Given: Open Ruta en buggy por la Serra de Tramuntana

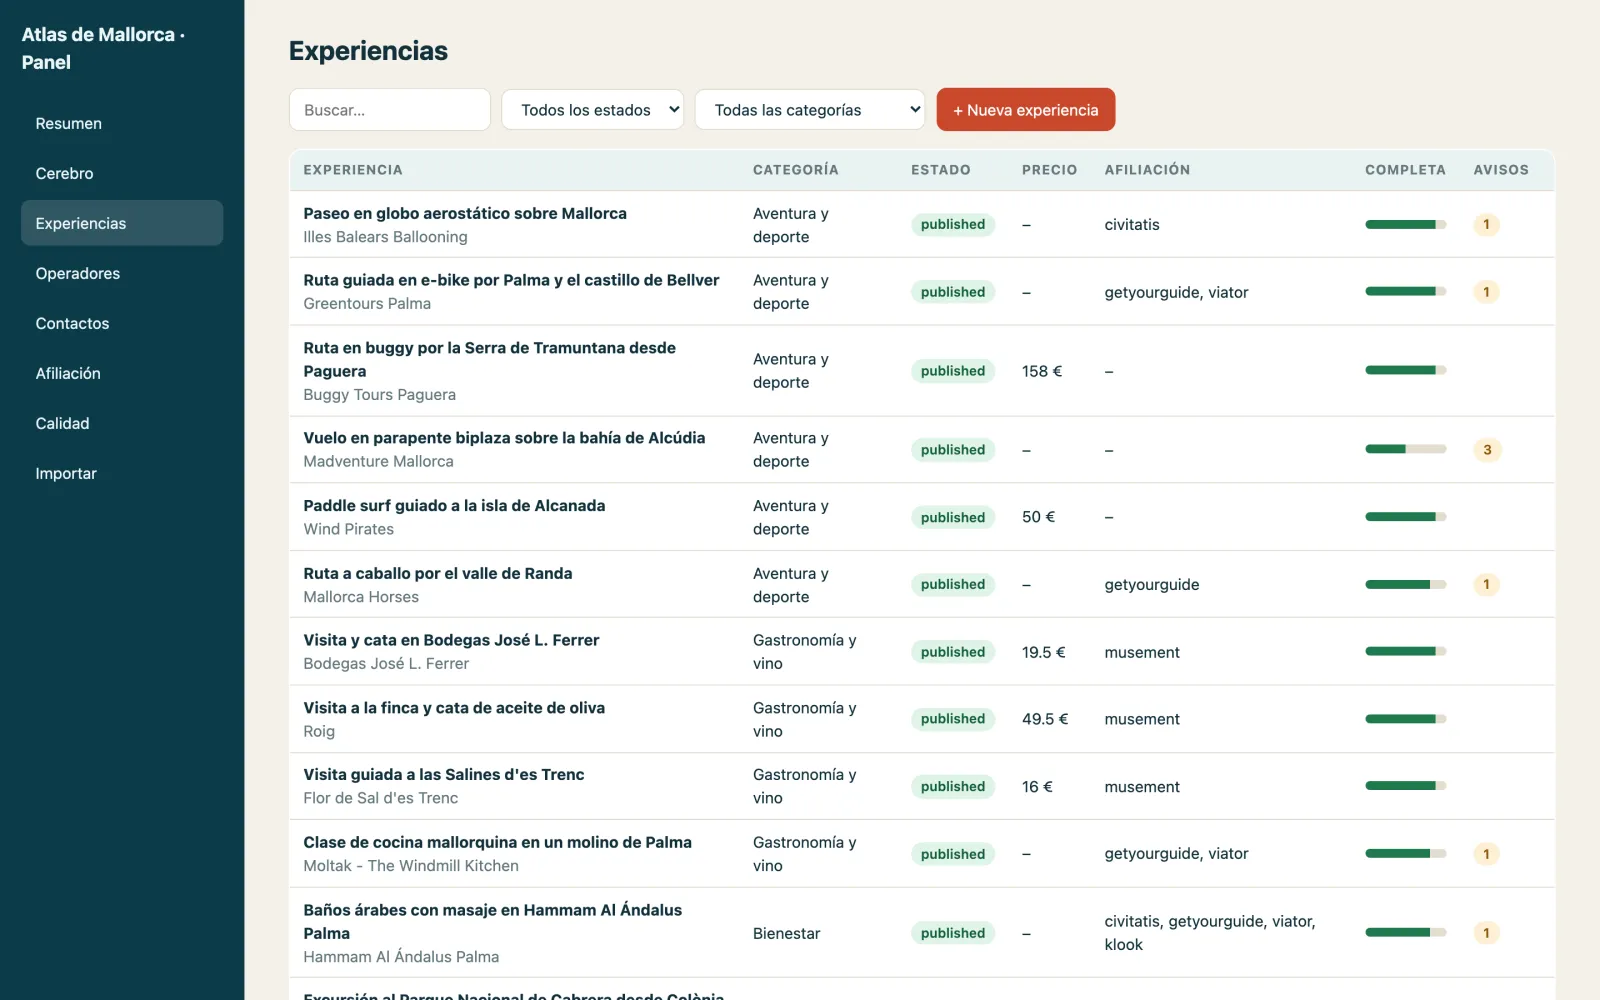Looking at the screenshot, I should [x=490, y=359].
